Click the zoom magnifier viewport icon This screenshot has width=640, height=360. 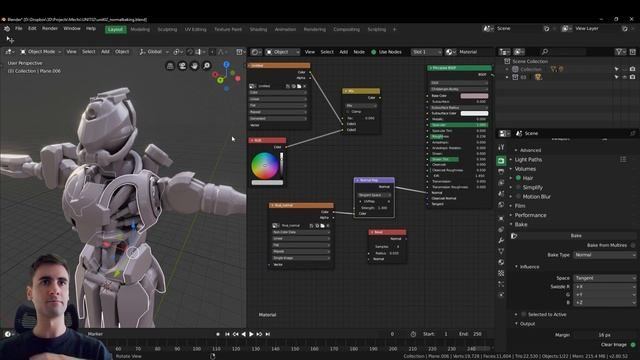click(207, 66)
